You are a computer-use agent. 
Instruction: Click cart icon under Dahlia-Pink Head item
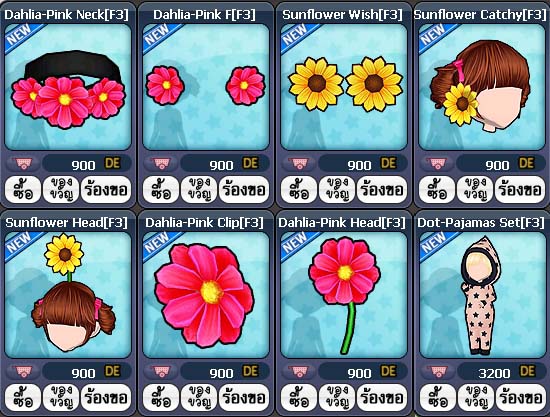pos(299,371)
